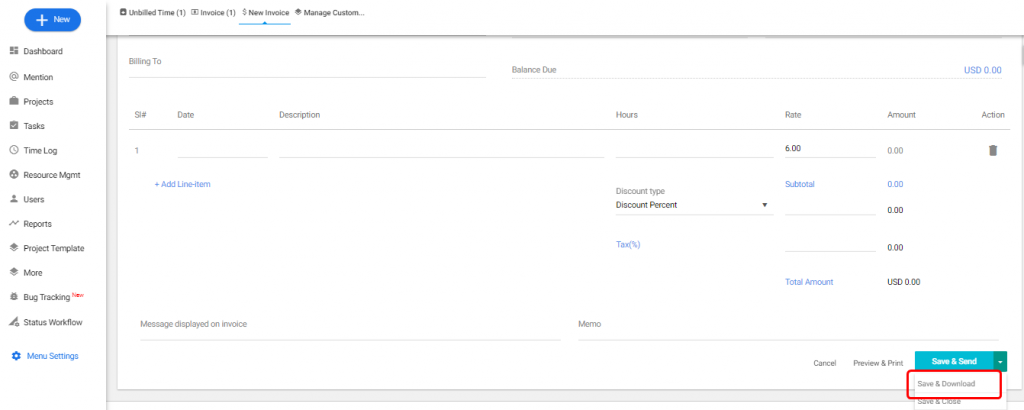Click the Status Workflow icon
The height and width of the screenshot is (410, 1024).
coord(14,322)
